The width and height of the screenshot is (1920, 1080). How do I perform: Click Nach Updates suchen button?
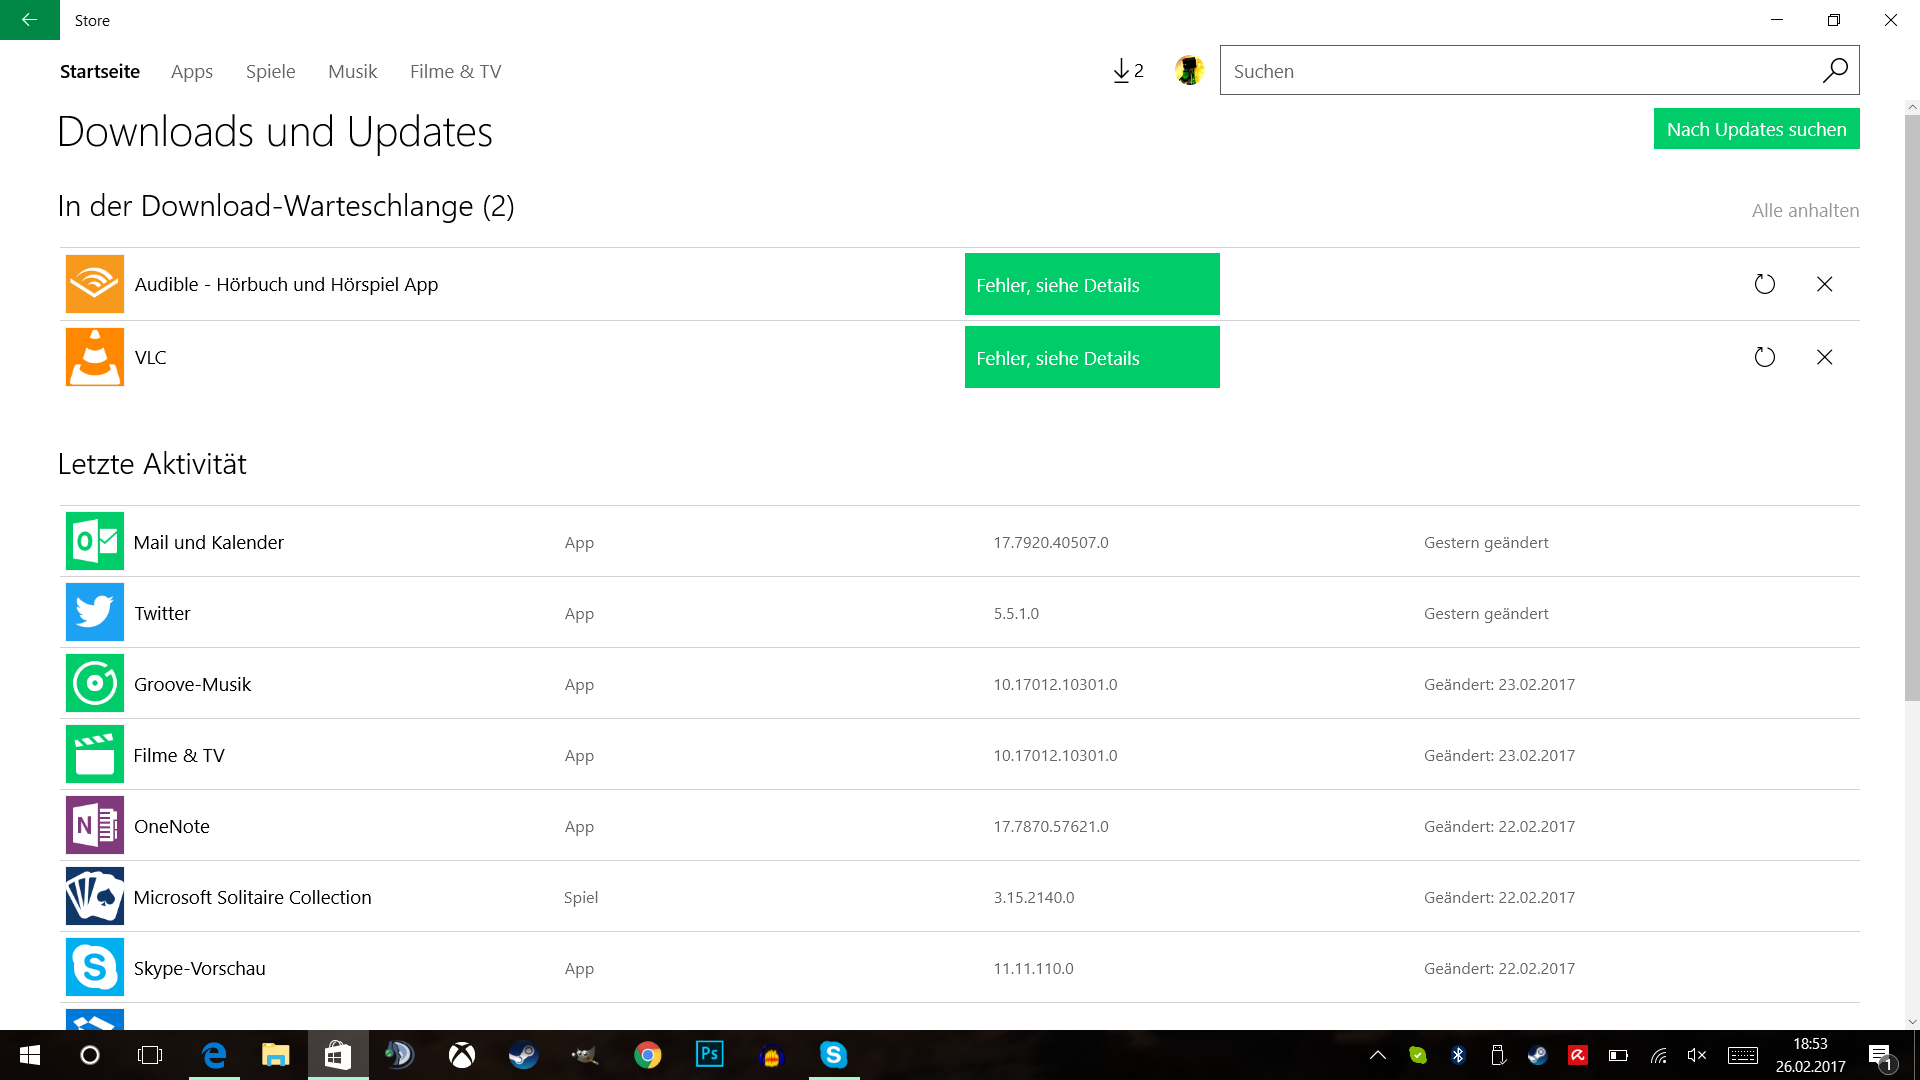[1757, 129]
